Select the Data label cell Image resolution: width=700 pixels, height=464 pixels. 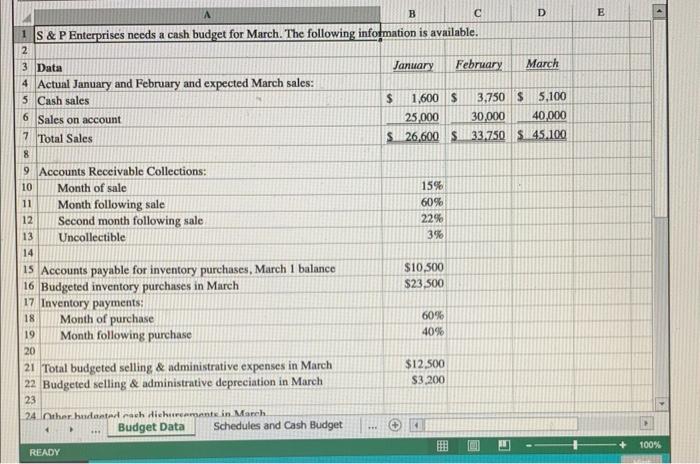208,66
